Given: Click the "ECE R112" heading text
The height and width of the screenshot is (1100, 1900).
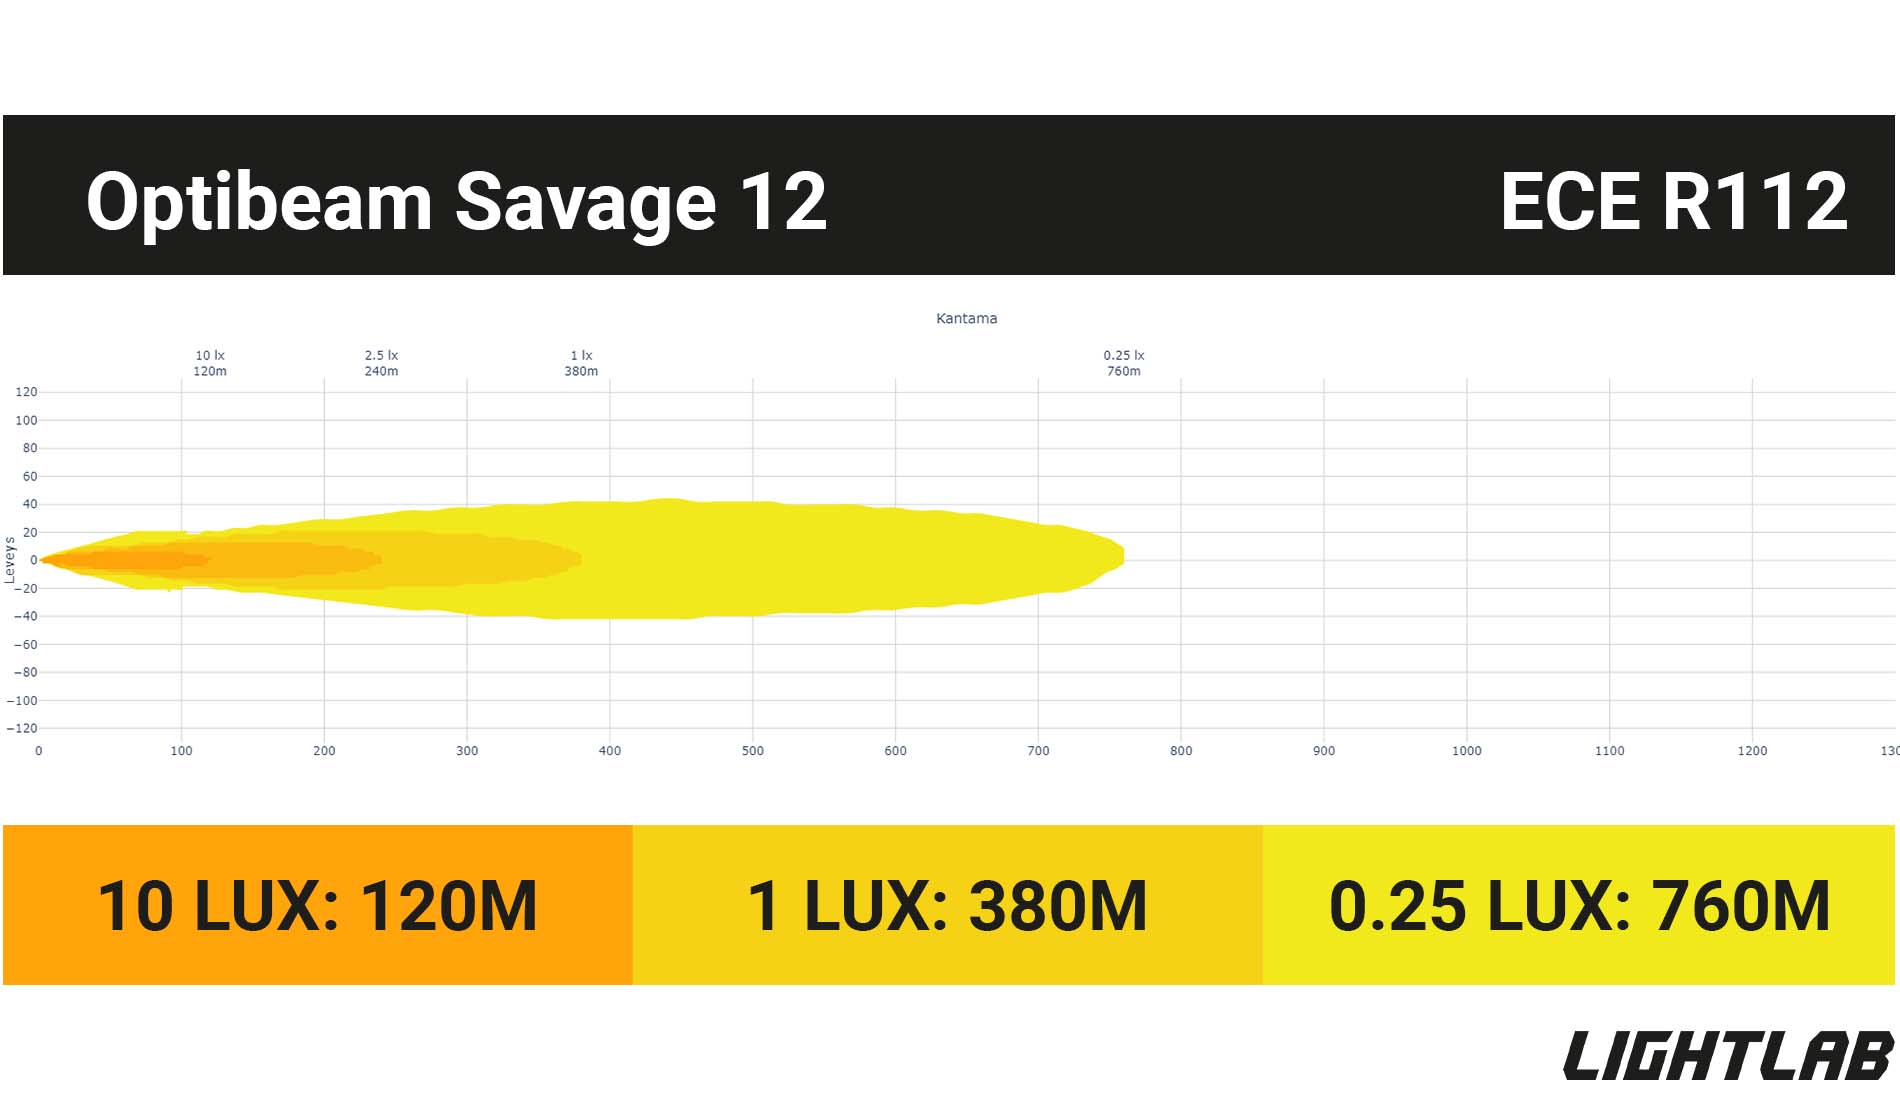Looking at the screenshot, I should tap(1673, 201).
